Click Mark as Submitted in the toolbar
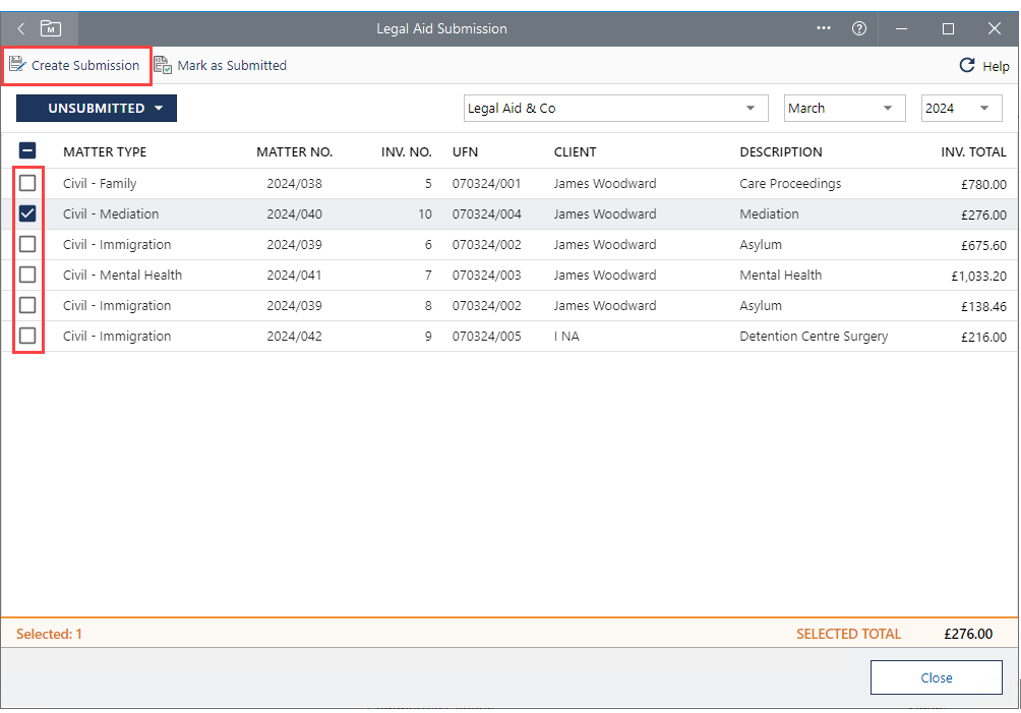The width and height of the screenshot is (1021, 713). 221,65
